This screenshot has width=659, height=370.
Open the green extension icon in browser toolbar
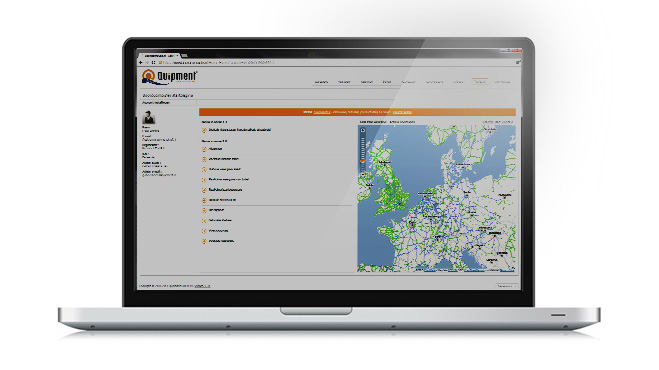pyautogui.click(x=518, y=62)
